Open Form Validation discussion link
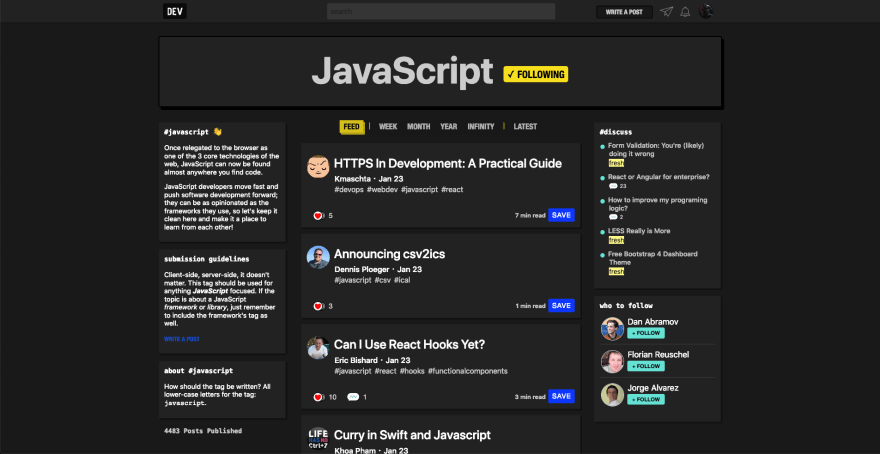Image resolution: width=880 pixels, height=454 pixels. pyautogui.click(x=656, y=149)
